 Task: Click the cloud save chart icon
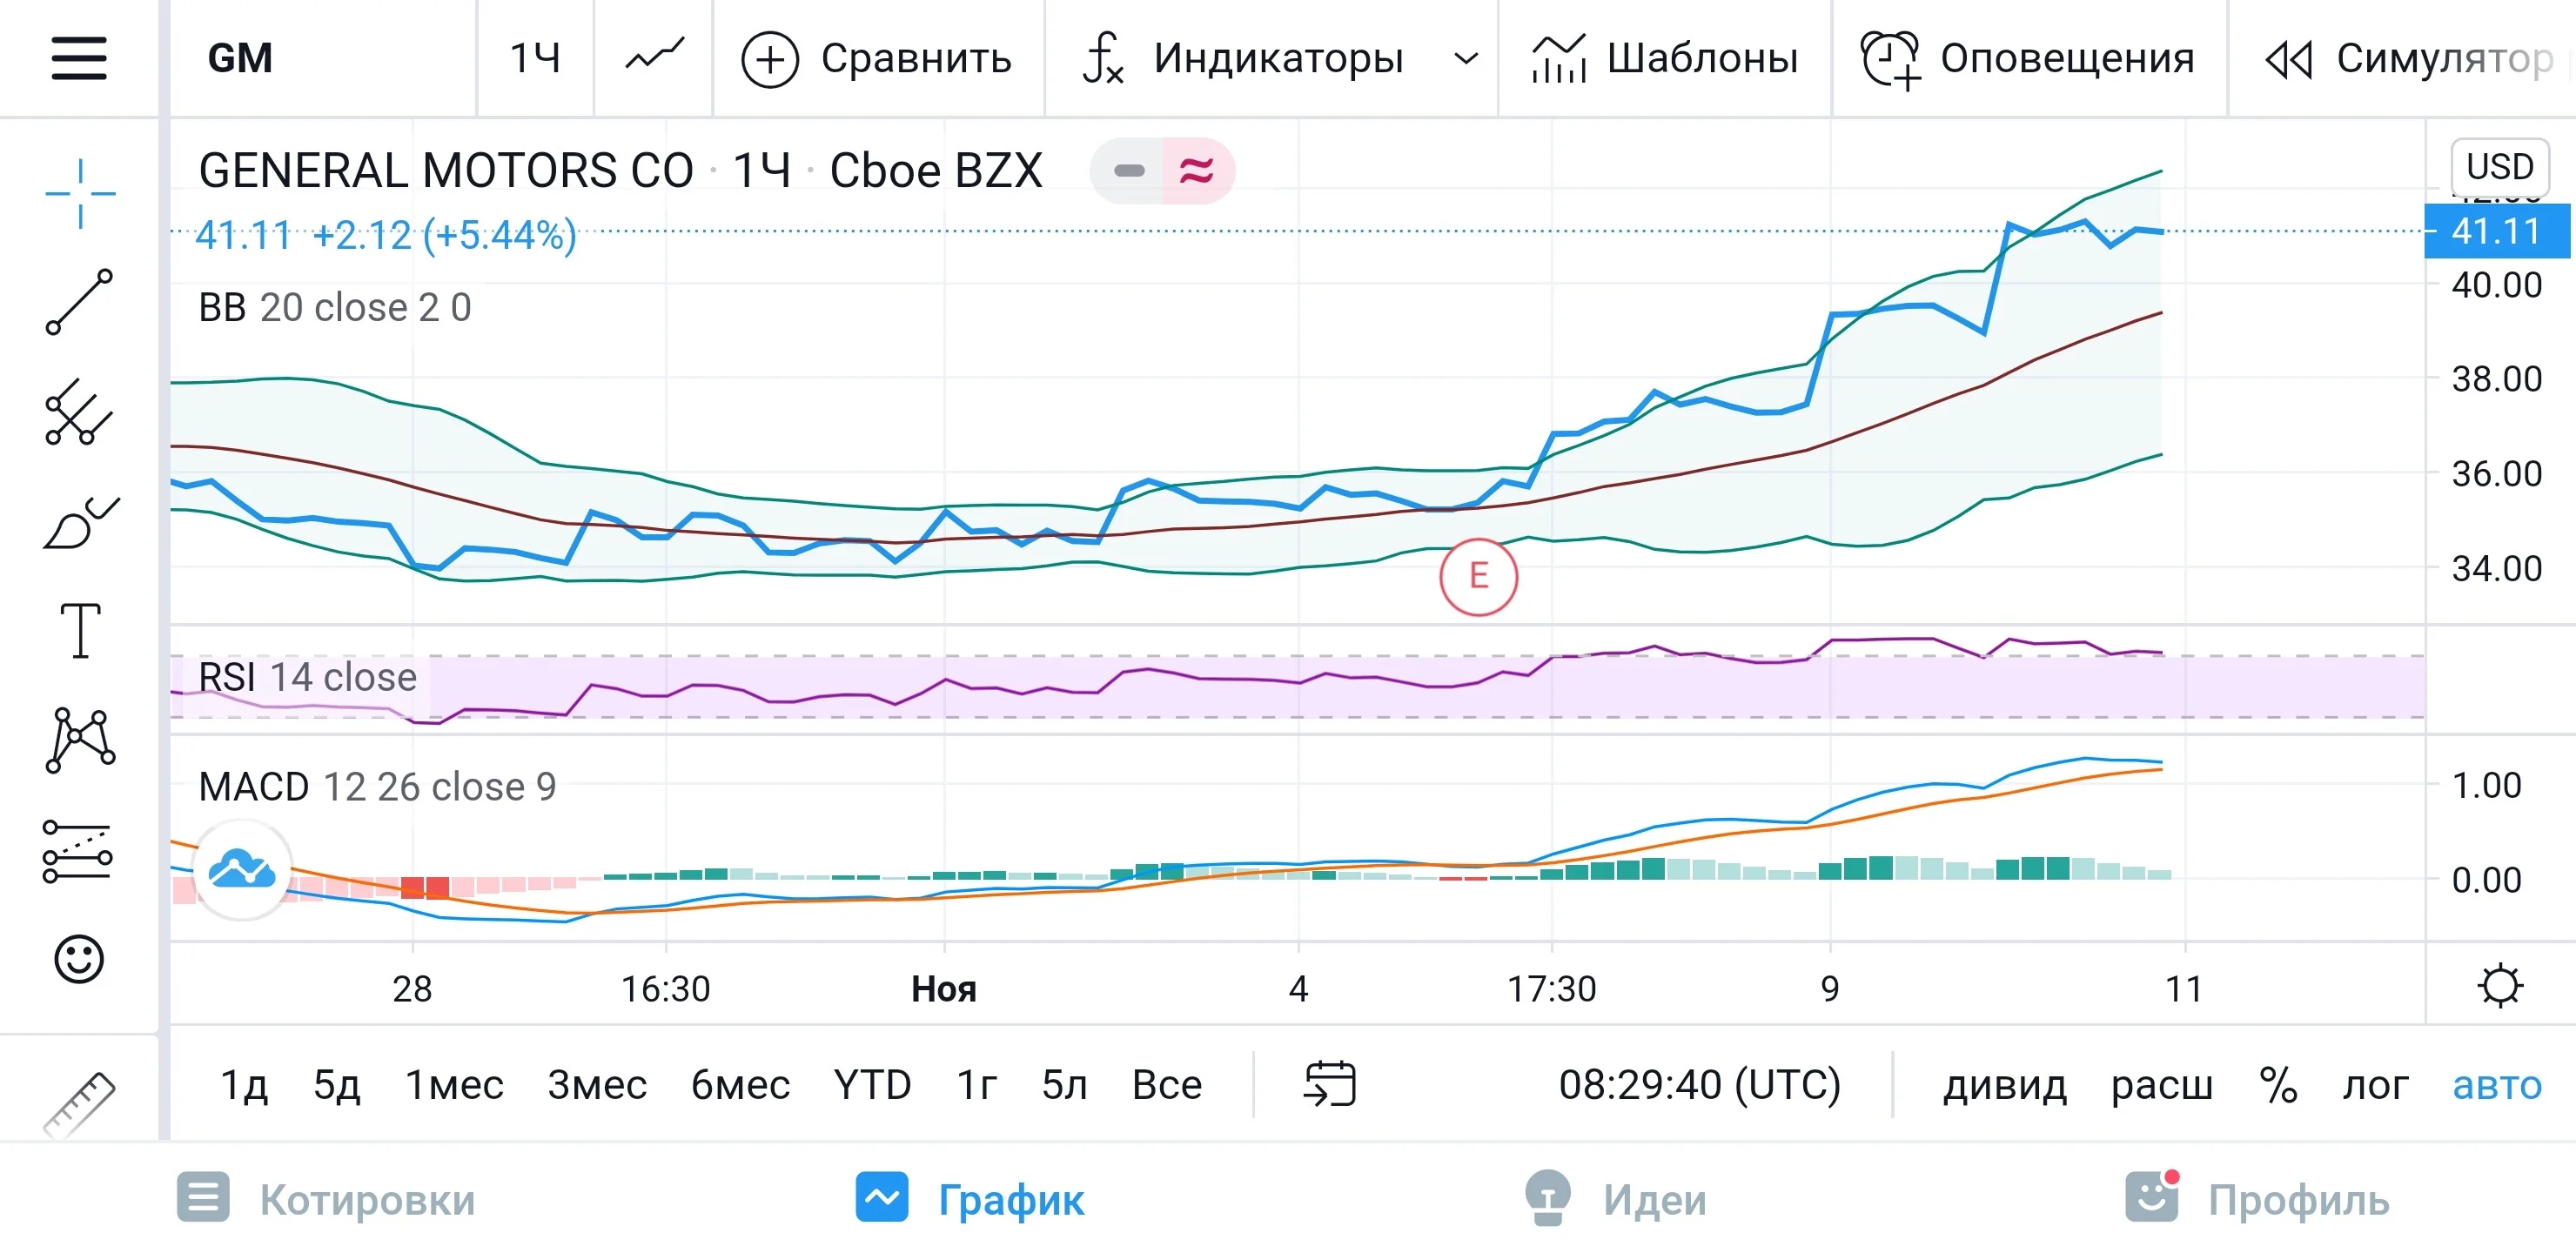(241, 870)
